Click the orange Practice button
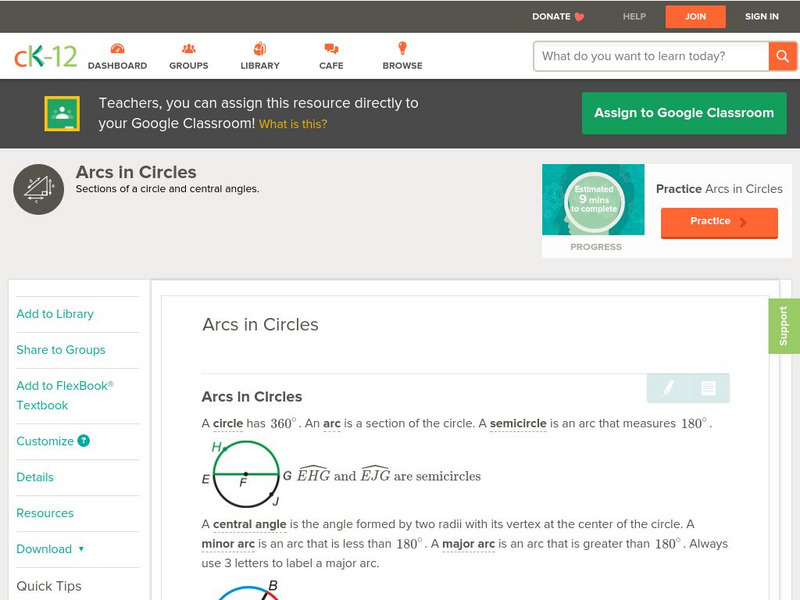Viewport: 800px width, 600px height. 719,222
